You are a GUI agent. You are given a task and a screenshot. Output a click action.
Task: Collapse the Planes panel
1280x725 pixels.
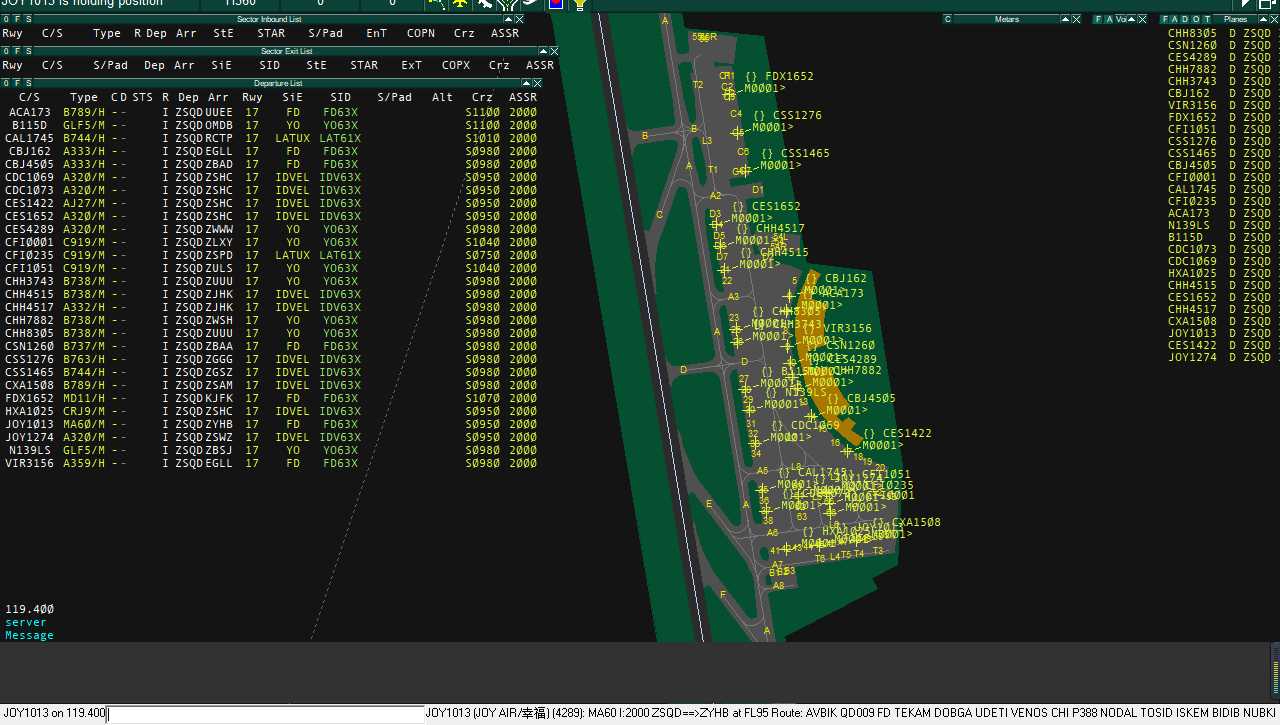pyautogui.click(x=1263, y=19)
